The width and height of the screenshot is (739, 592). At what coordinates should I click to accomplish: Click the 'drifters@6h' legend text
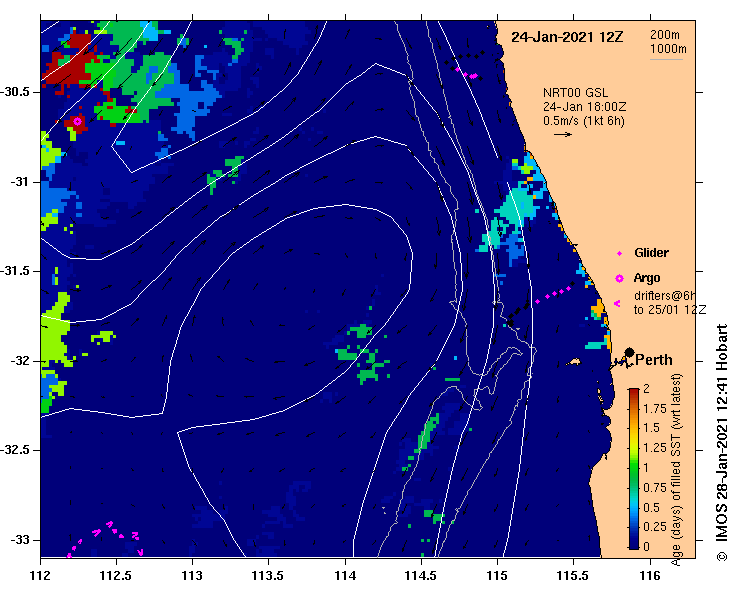coord(665,296)
